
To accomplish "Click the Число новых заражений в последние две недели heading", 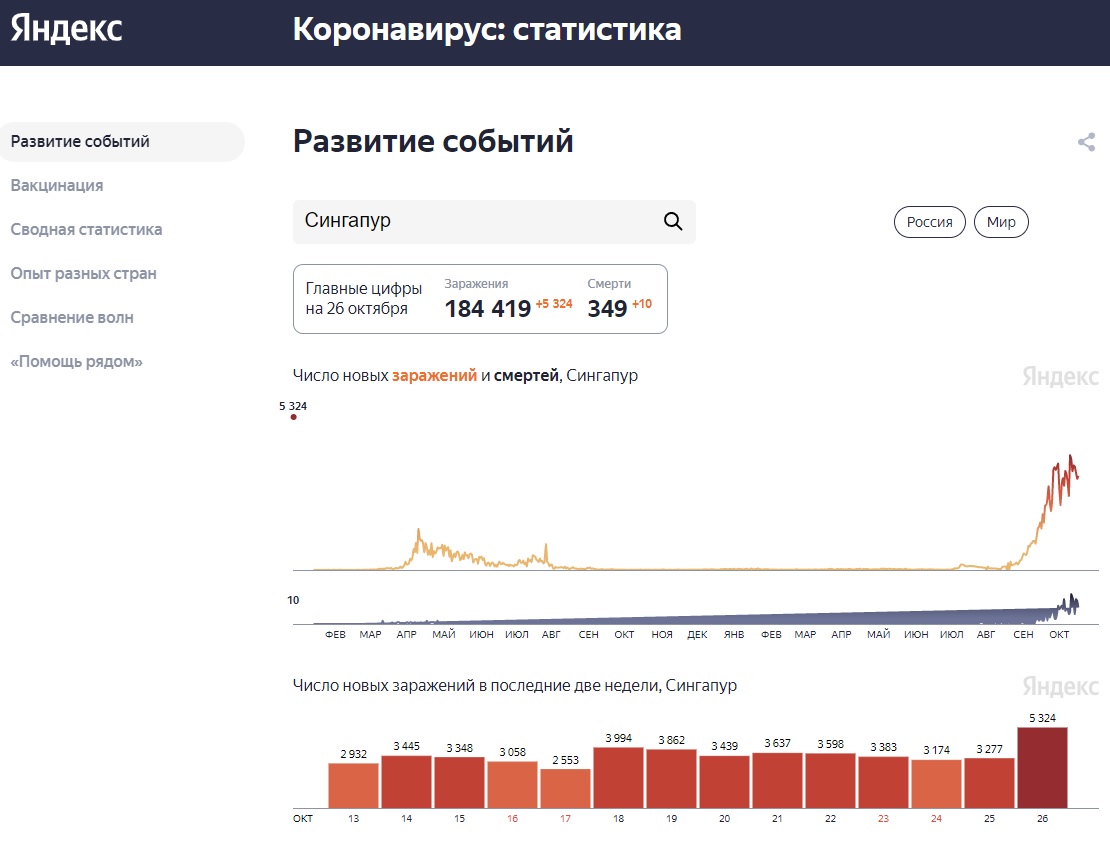I will 515,685.
